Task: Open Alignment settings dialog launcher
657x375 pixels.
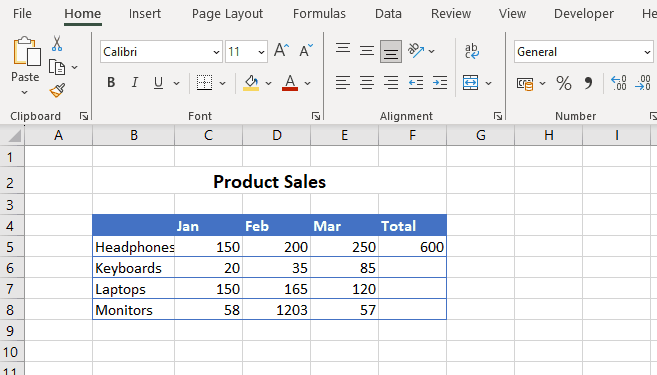Action: pyautogui.click(x=498, y=116)
